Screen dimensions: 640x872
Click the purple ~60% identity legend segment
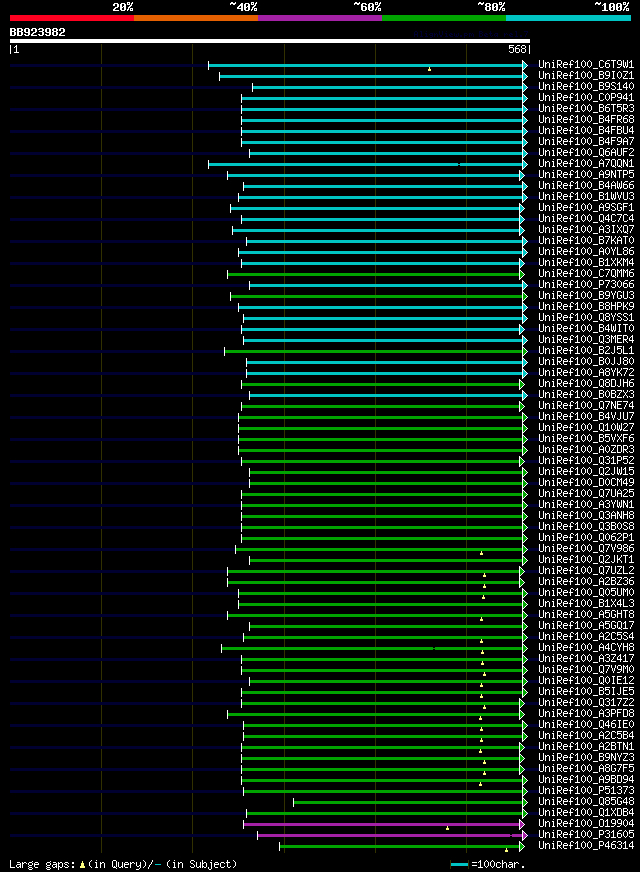pyautogui.click(x=320, y=18)
